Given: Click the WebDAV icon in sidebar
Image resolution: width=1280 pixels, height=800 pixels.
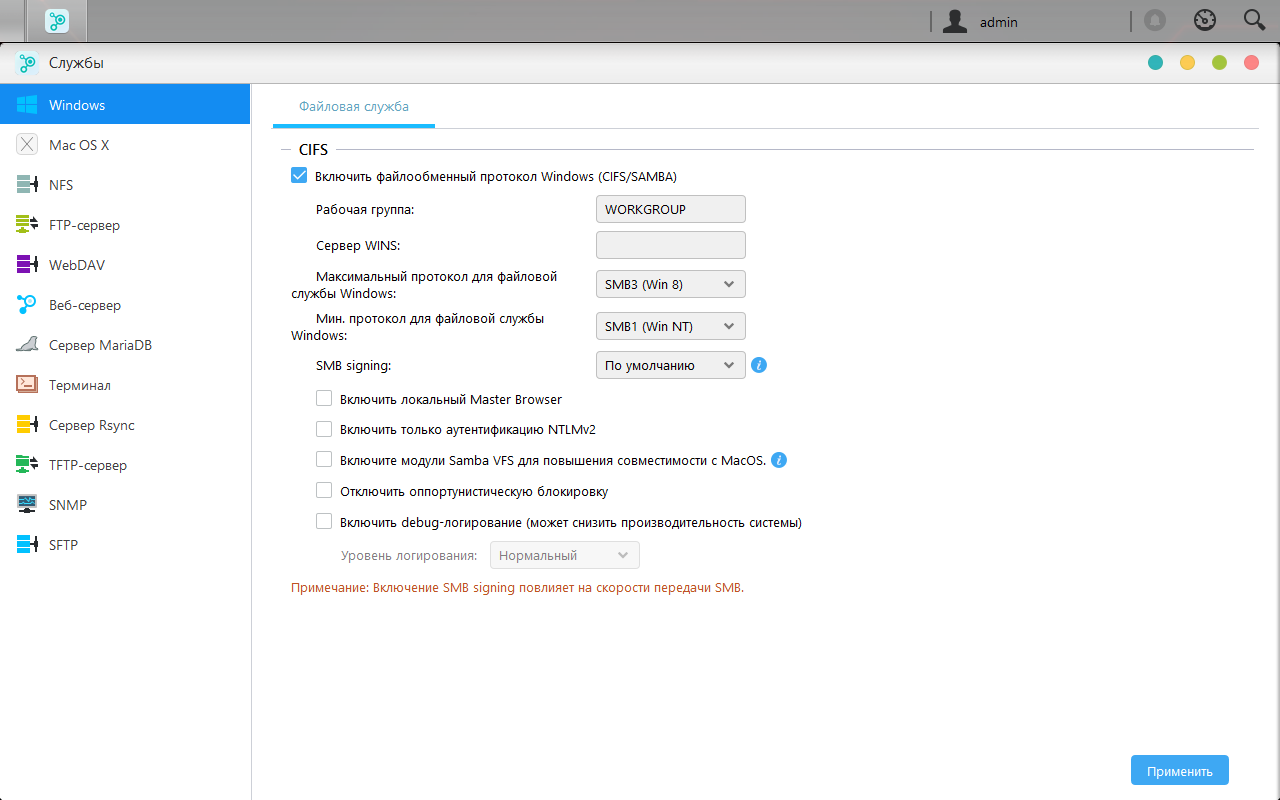Looking at the screenshot, I should coord(27,265).
